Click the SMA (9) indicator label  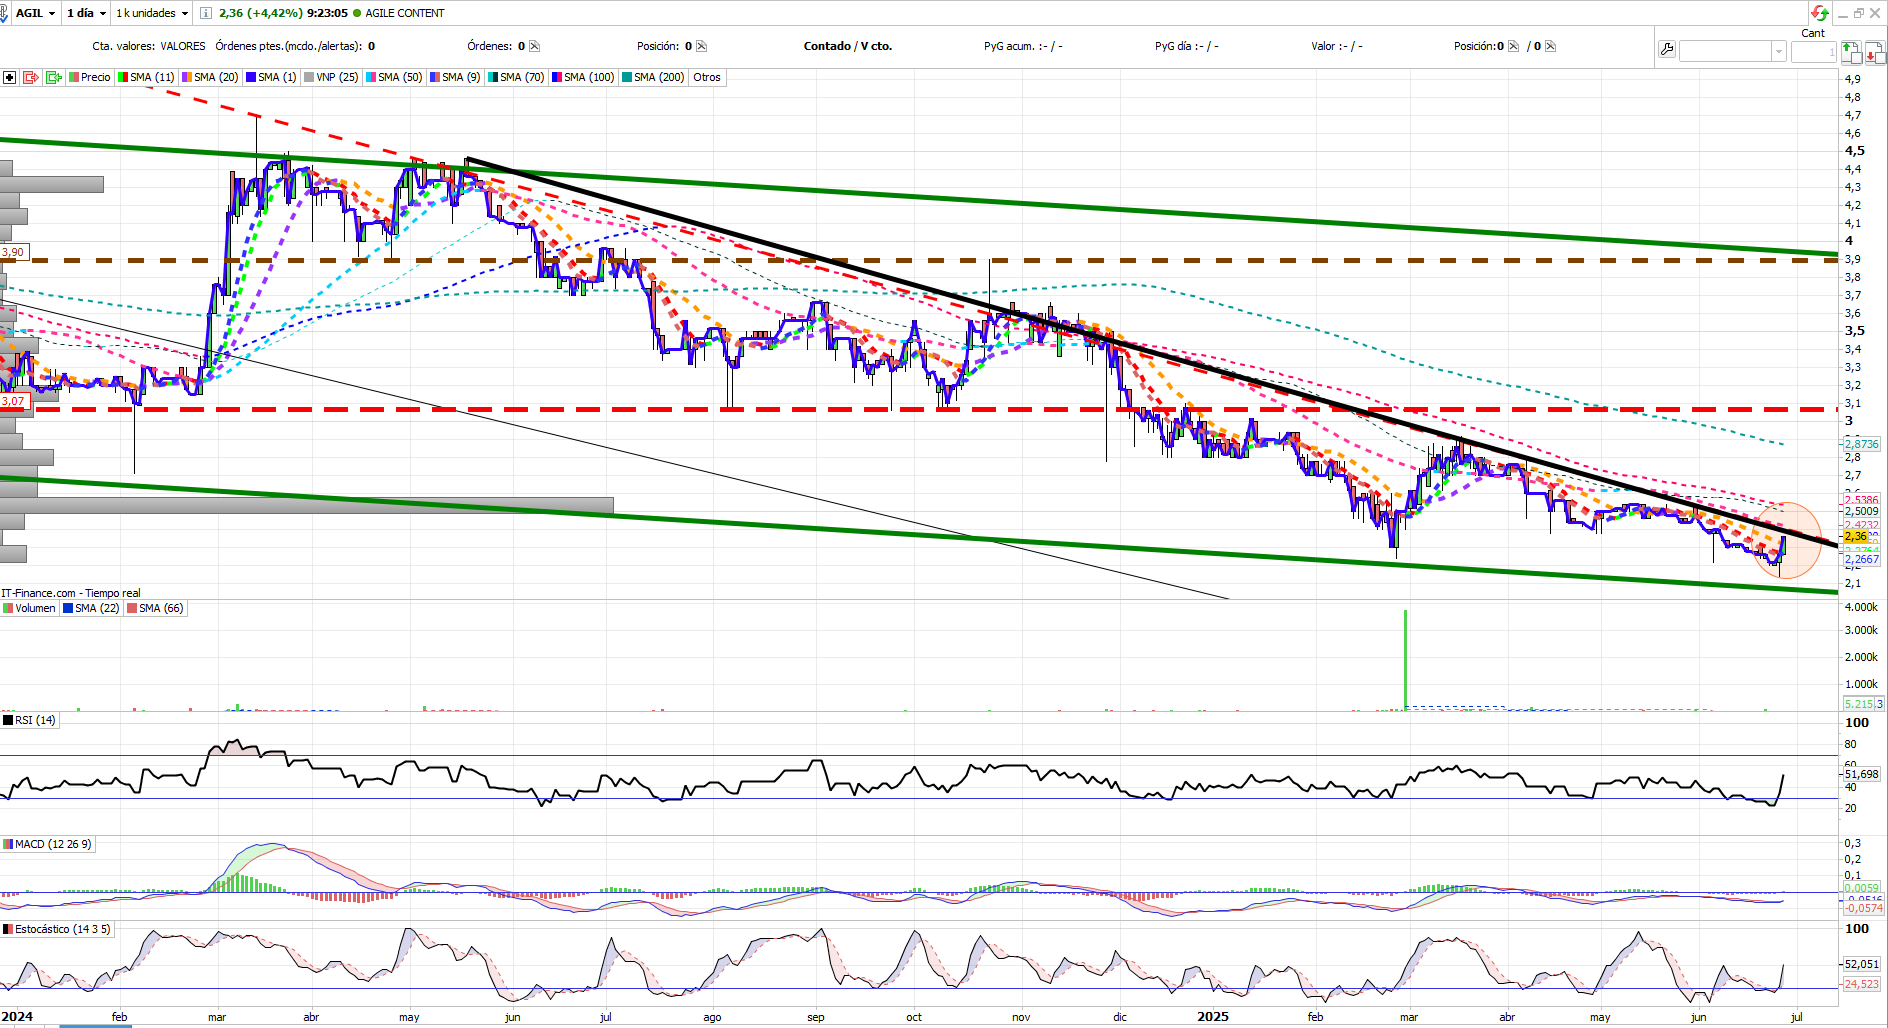[455, 77]
